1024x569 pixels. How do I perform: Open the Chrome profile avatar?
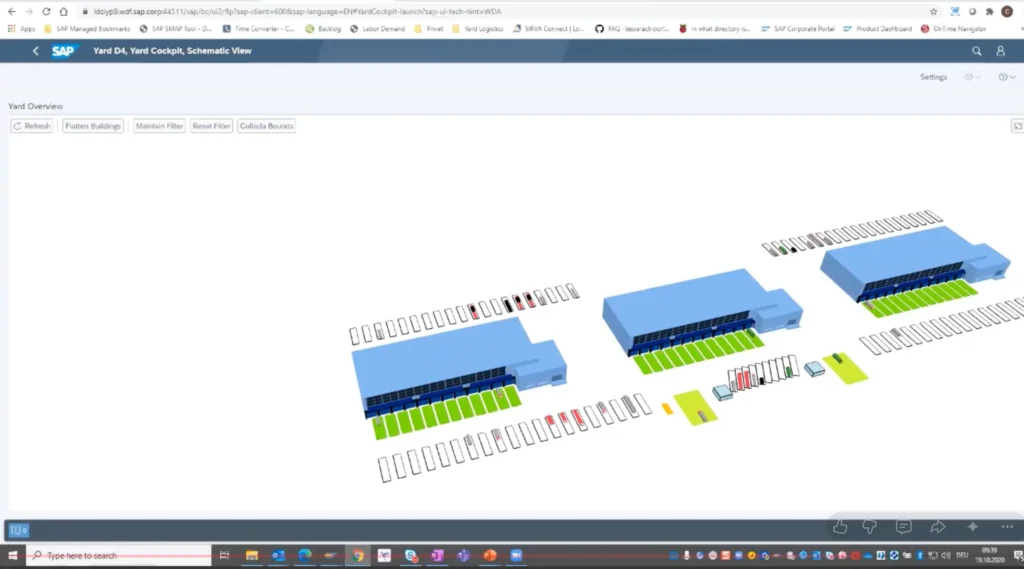point(1007,11)
